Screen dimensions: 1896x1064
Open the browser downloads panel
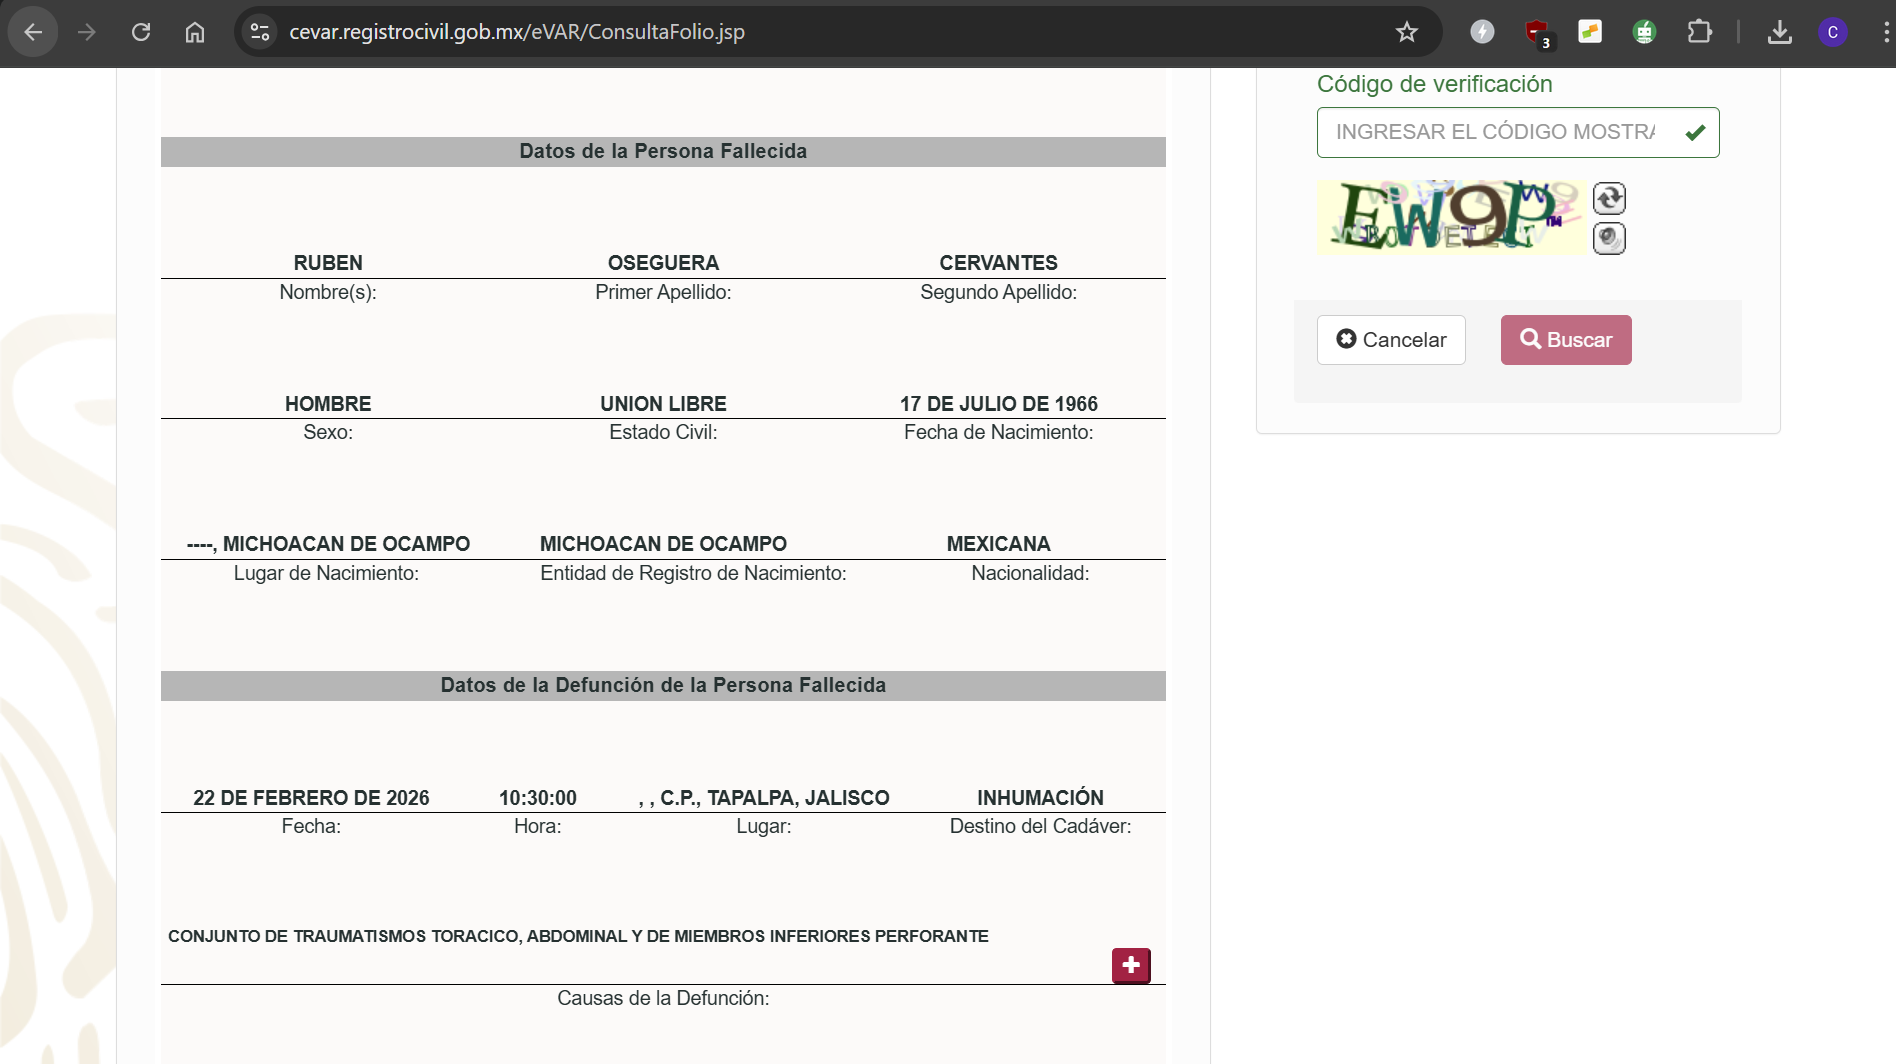[1779, 32]
